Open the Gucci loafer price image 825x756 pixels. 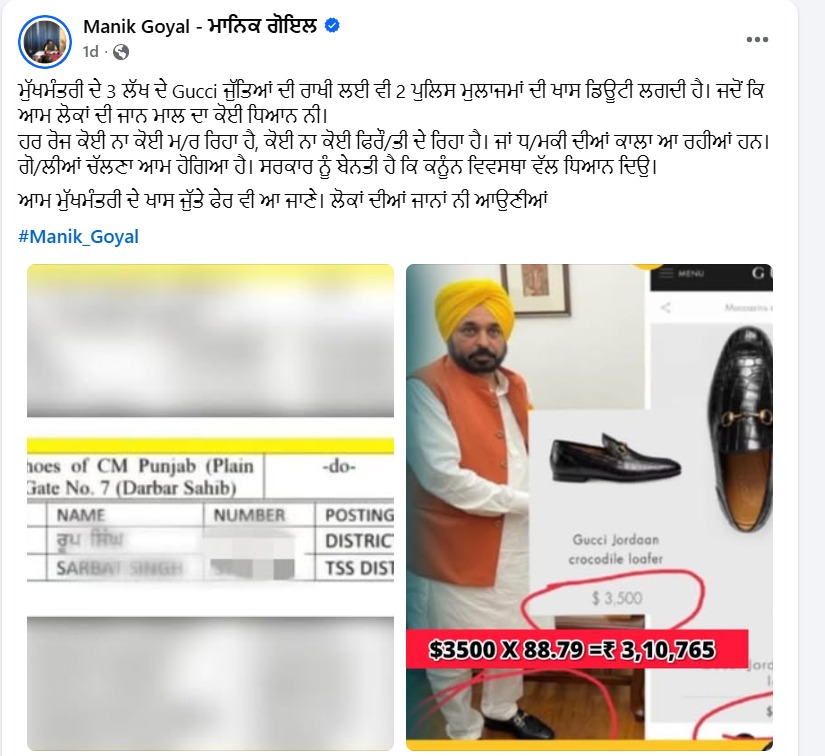[589, 507]
